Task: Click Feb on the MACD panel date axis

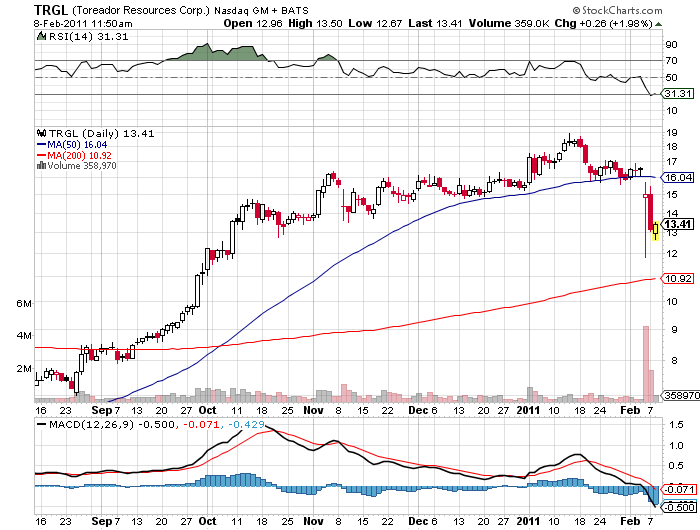Action: point(630,521)
